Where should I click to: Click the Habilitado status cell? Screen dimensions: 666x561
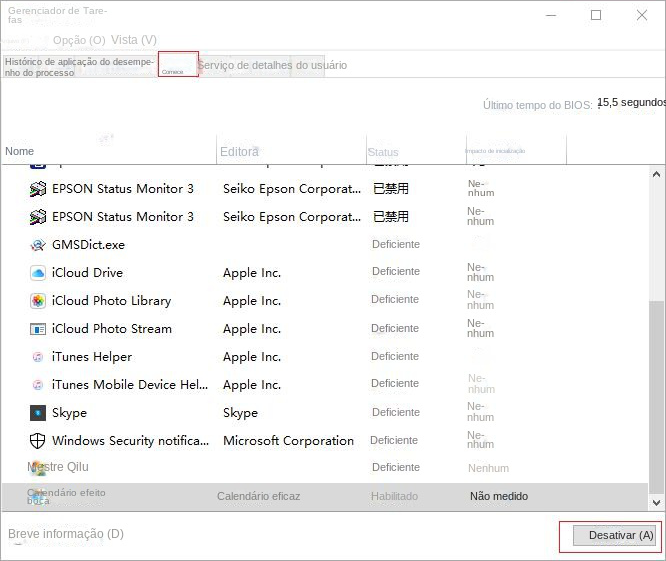[394, 496]
